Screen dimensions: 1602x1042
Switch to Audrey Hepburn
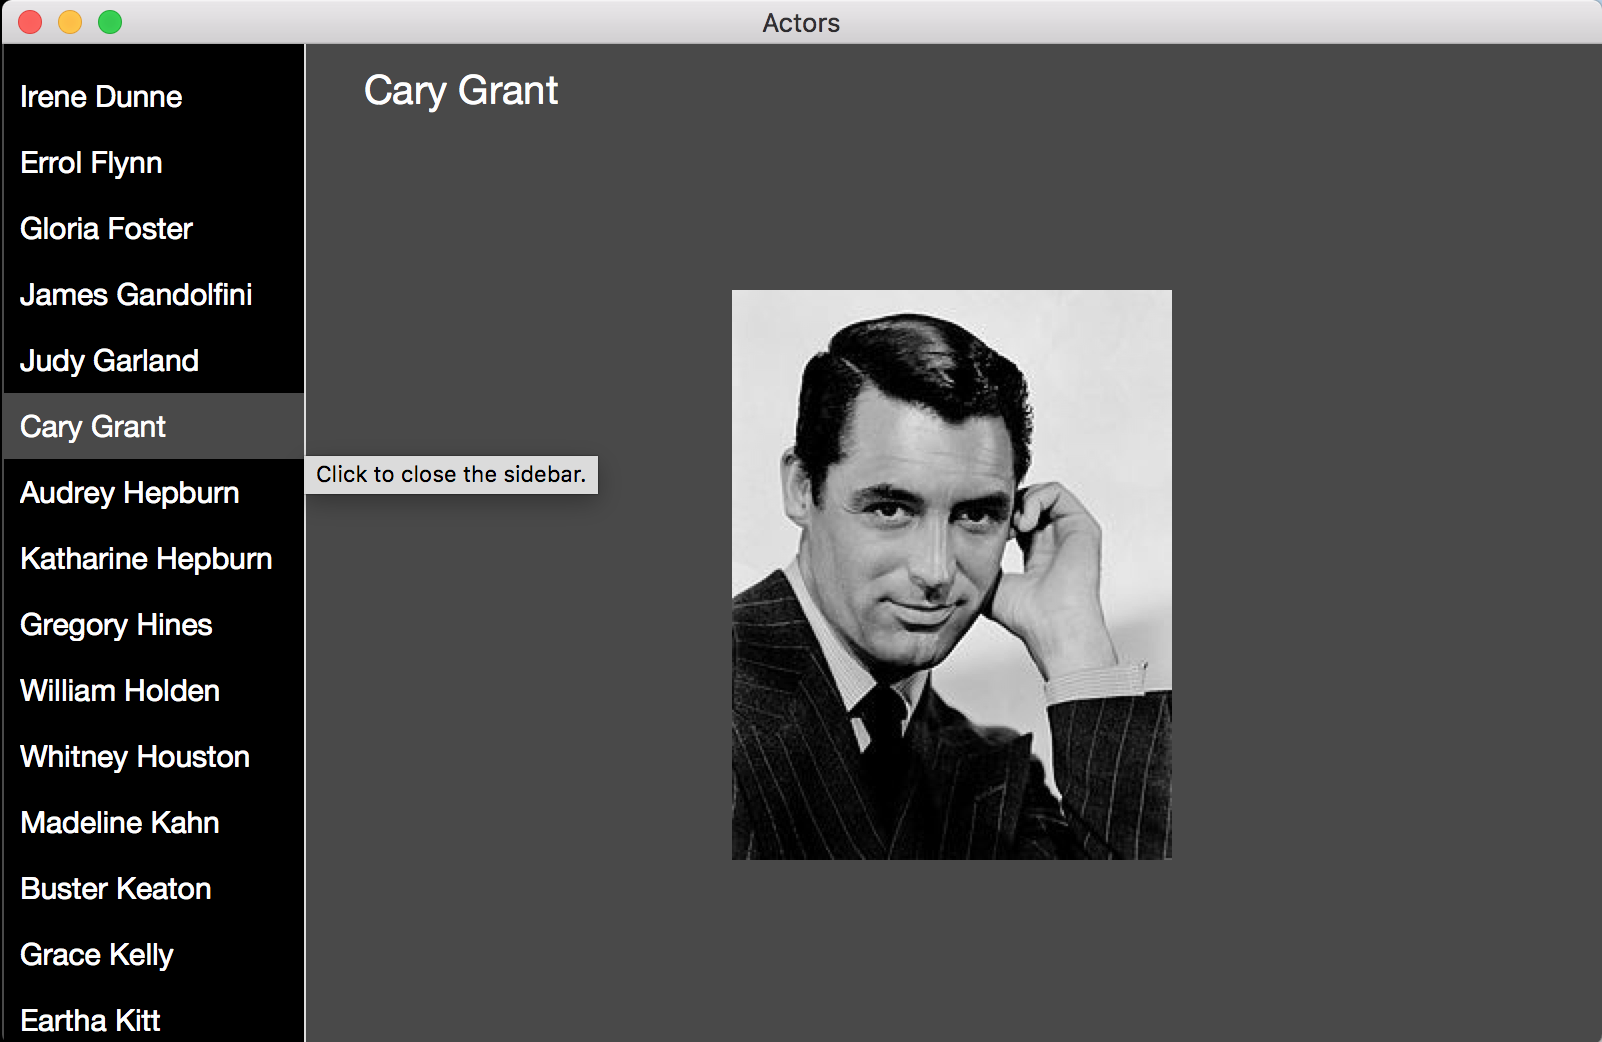129,493
